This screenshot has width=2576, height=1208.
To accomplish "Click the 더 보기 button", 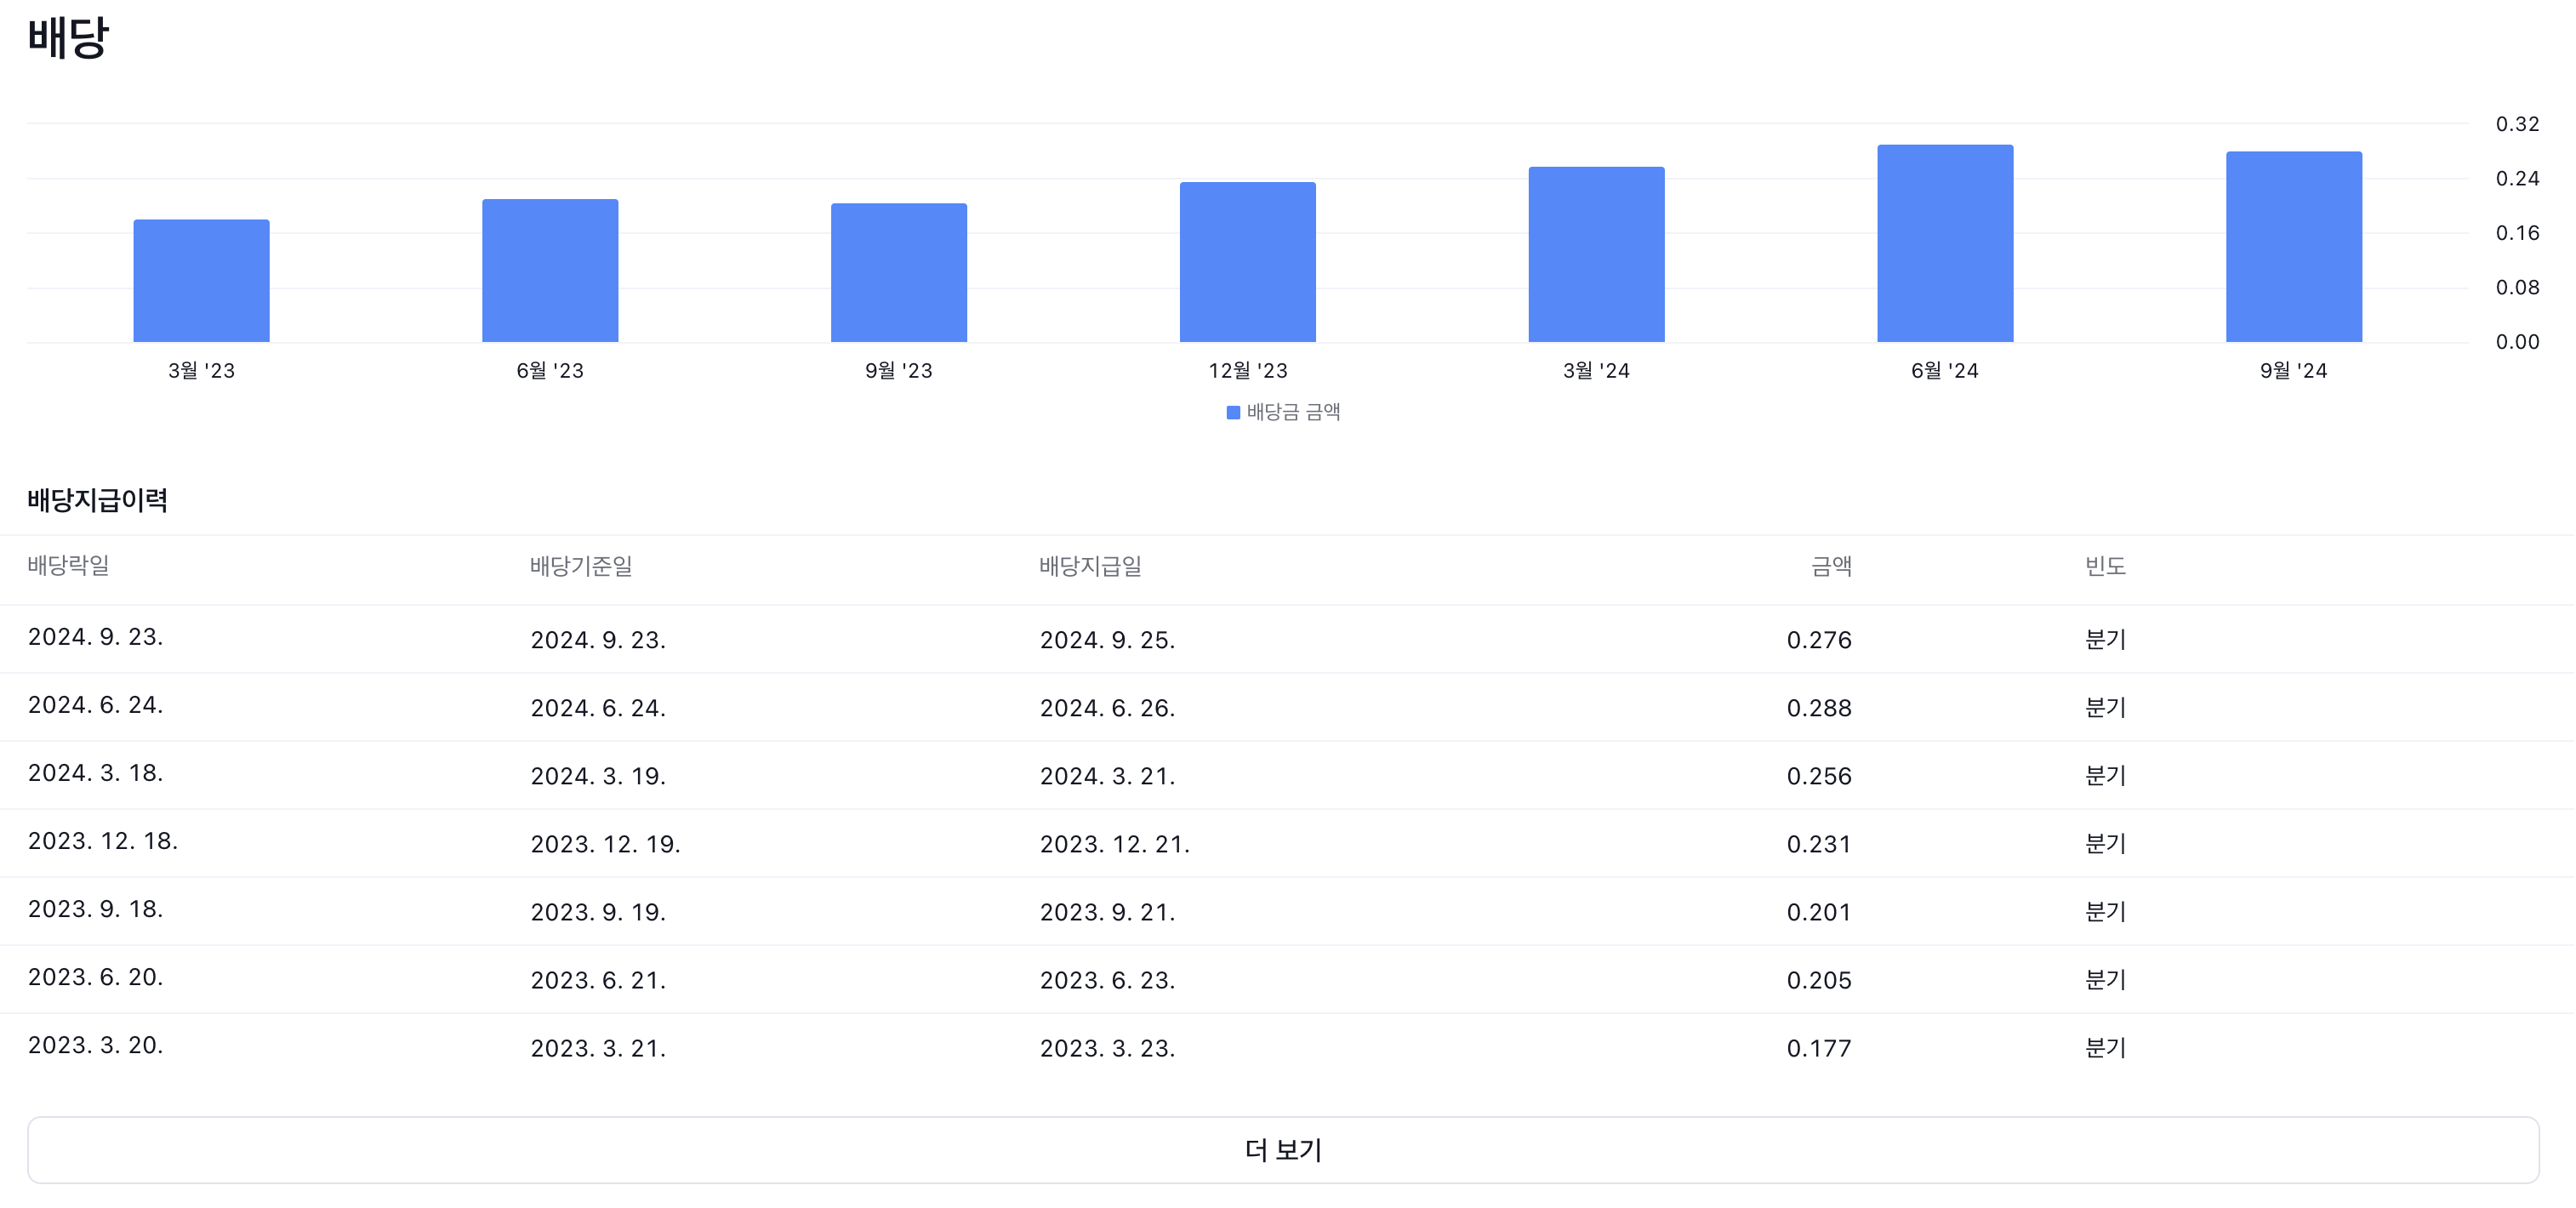I will click(1283, 1150).
